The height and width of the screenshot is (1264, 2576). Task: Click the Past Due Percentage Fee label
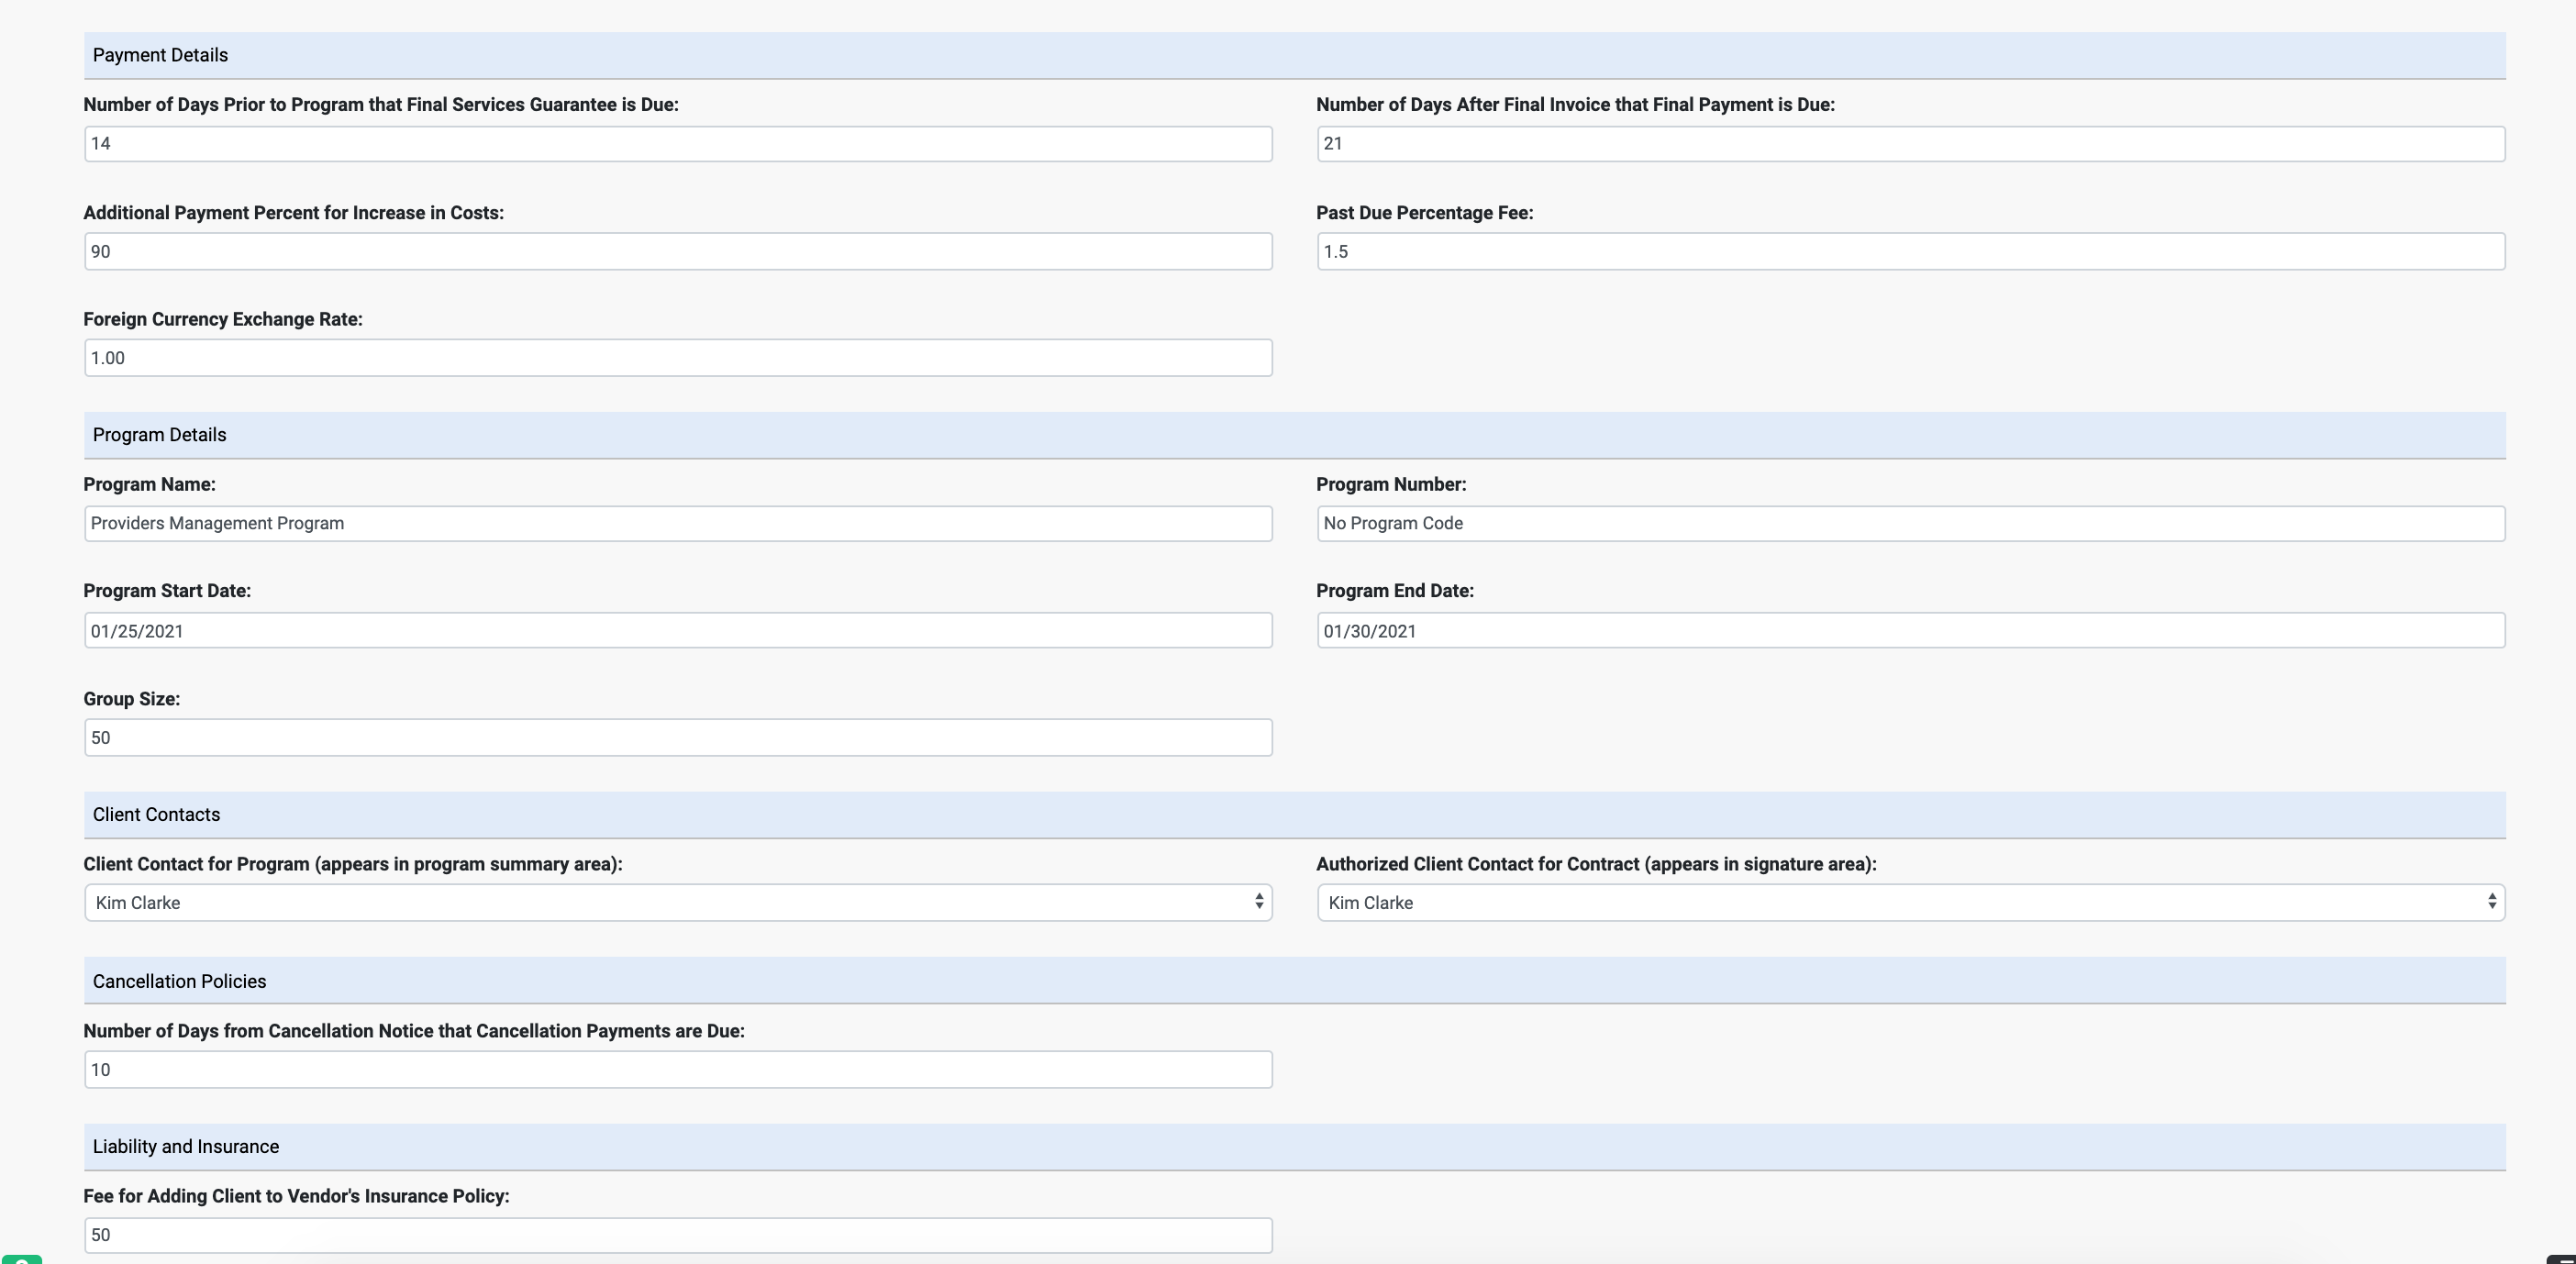click(1424, 213)
